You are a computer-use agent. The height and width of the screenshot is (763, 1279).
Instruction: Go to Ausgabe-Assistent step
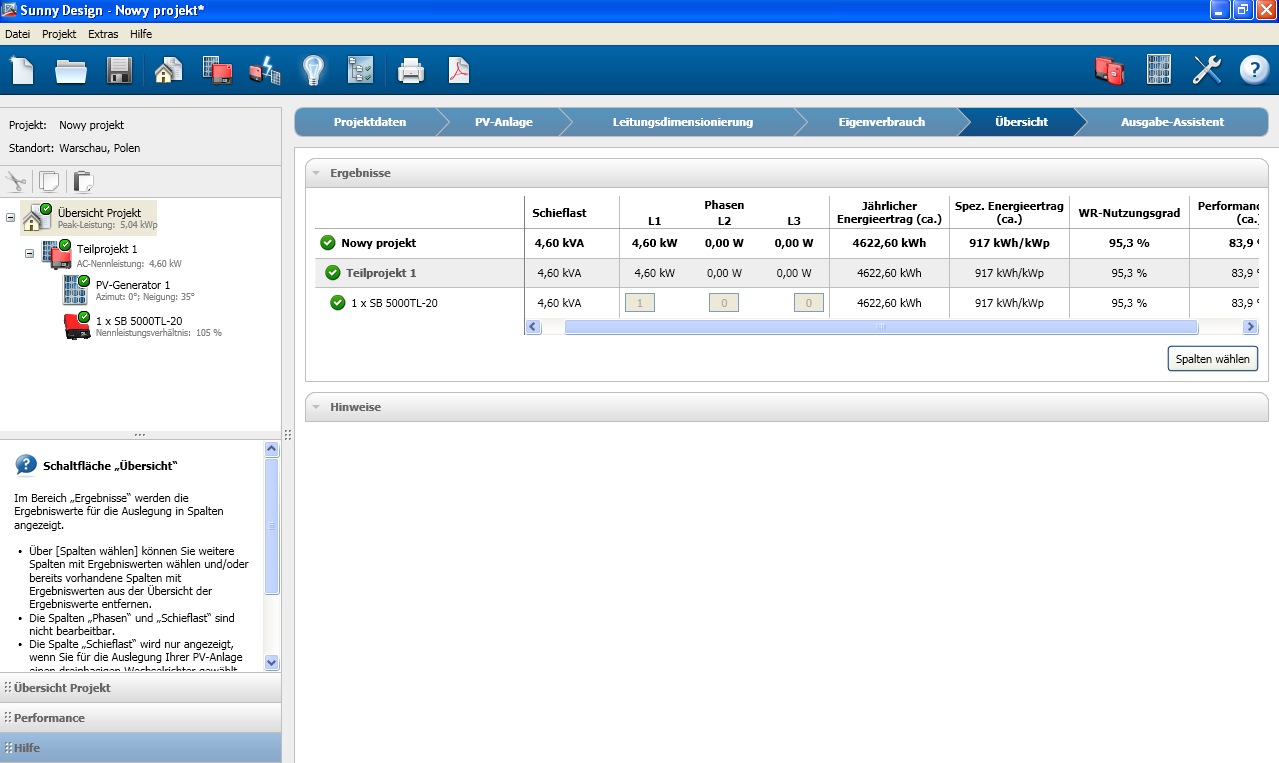1172,122
